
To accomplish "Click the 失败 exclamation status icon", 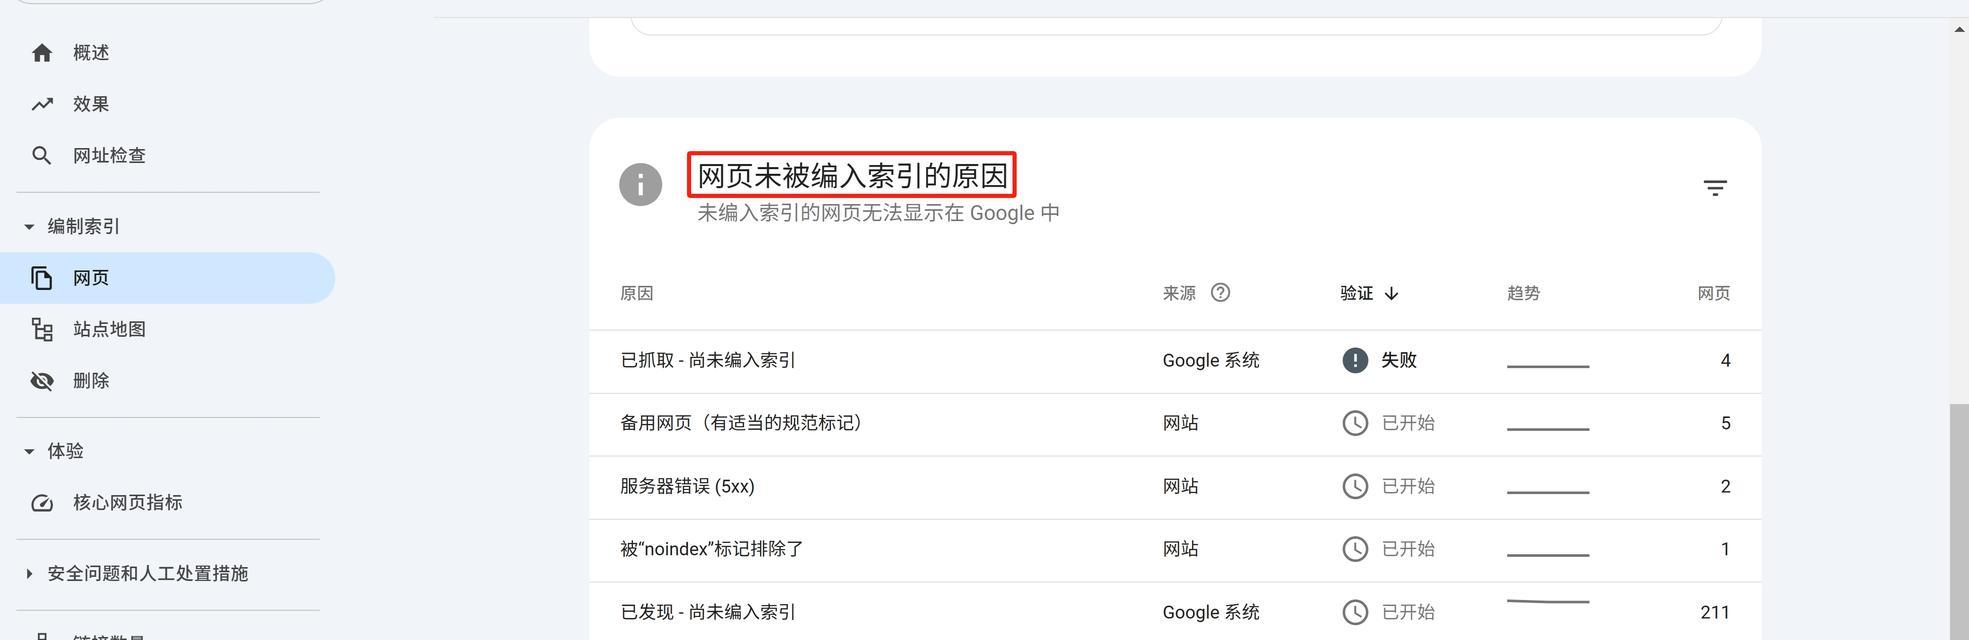I will 1355,360.
